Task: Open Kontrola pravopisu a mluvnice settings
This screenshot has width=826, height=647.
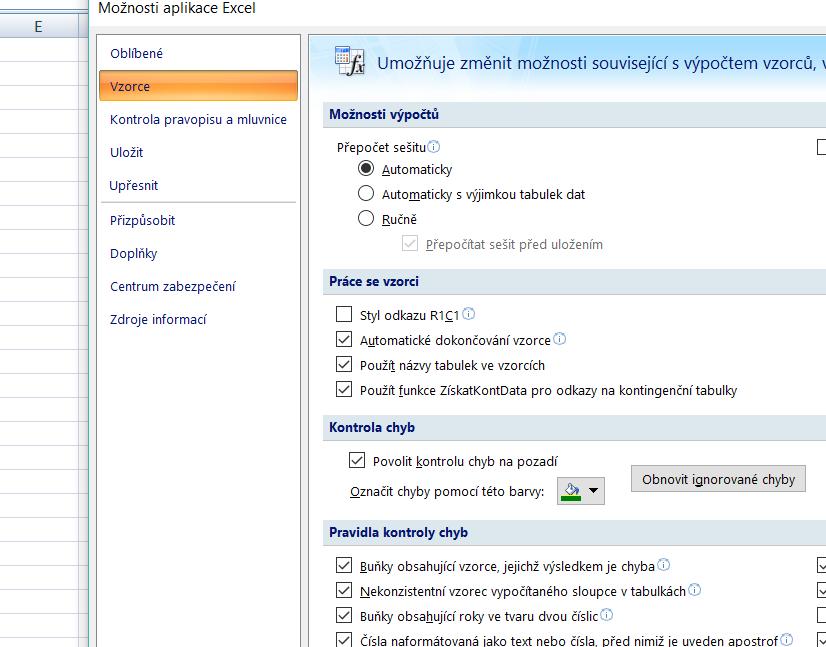Action: pos(198,120)
